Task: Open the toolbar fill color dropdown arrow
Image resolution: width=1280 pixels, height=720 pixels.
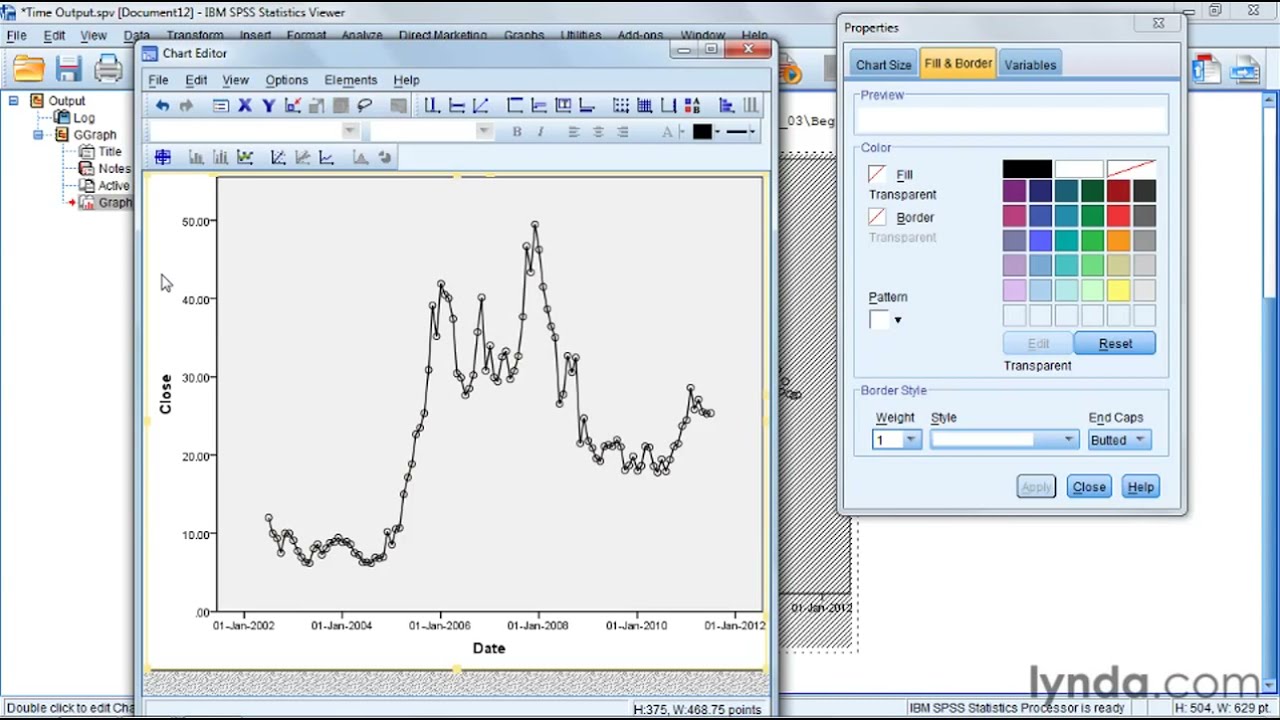Action: tap(717, 132)
